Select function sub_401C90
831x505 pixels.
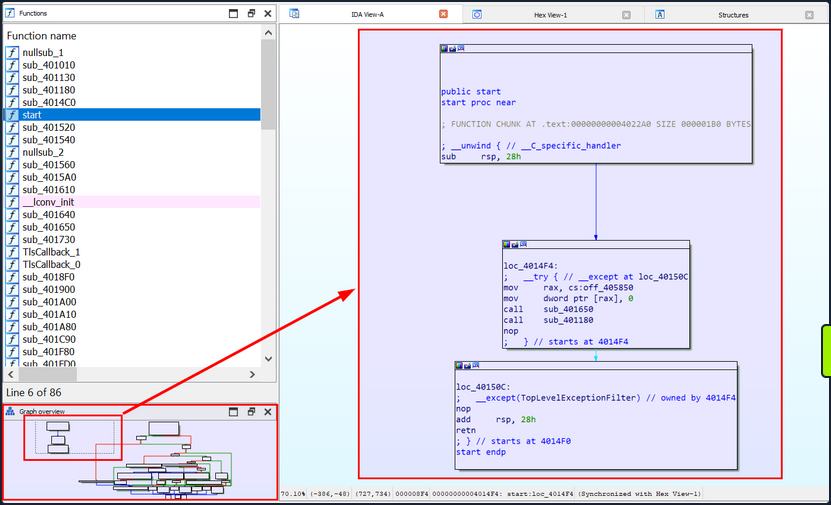pos(132,339)
